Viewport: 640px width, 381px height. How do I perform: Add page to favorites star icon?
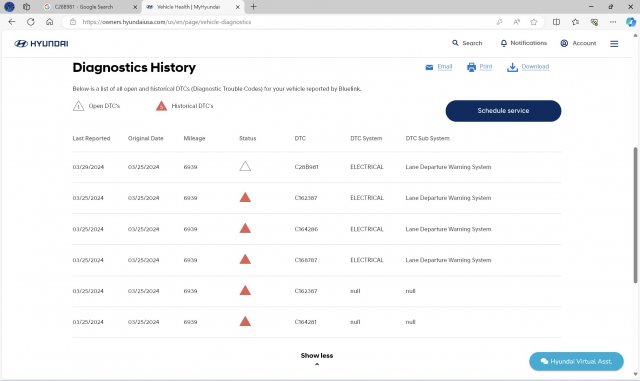533,22
